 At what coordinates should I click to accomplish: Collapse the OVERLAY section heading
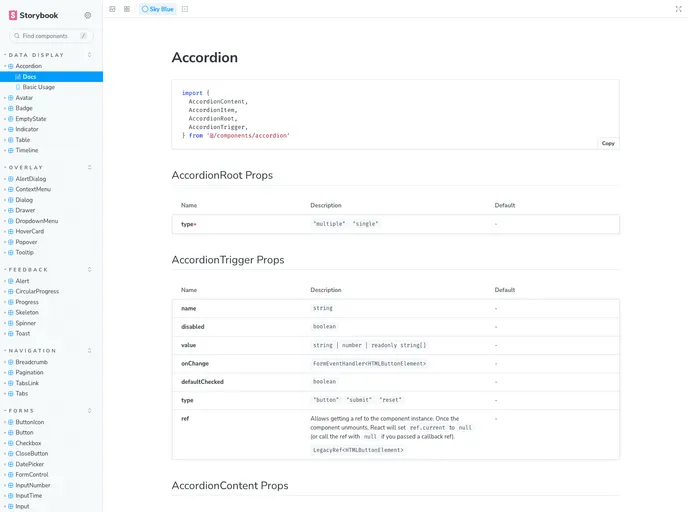pos(25,168)
